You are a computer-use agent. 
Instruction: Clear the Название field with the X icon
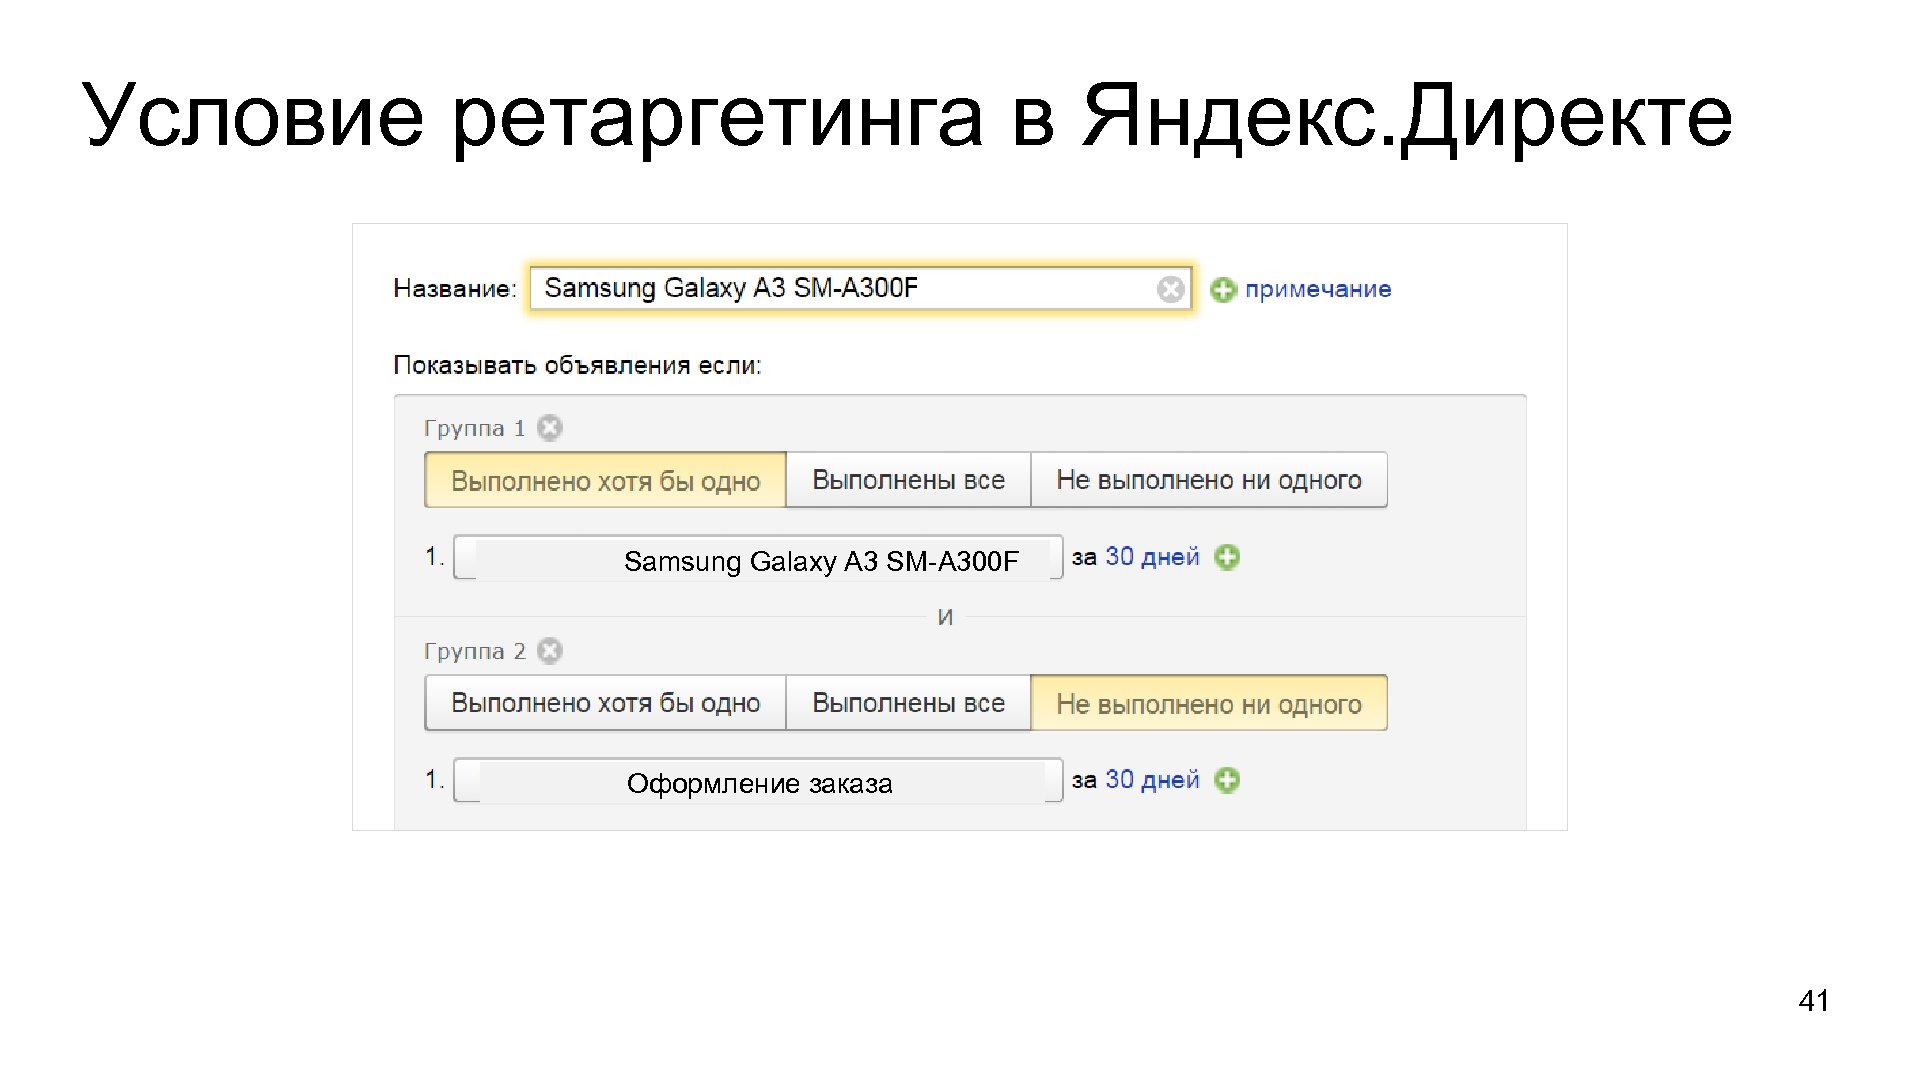[1170, 289]
